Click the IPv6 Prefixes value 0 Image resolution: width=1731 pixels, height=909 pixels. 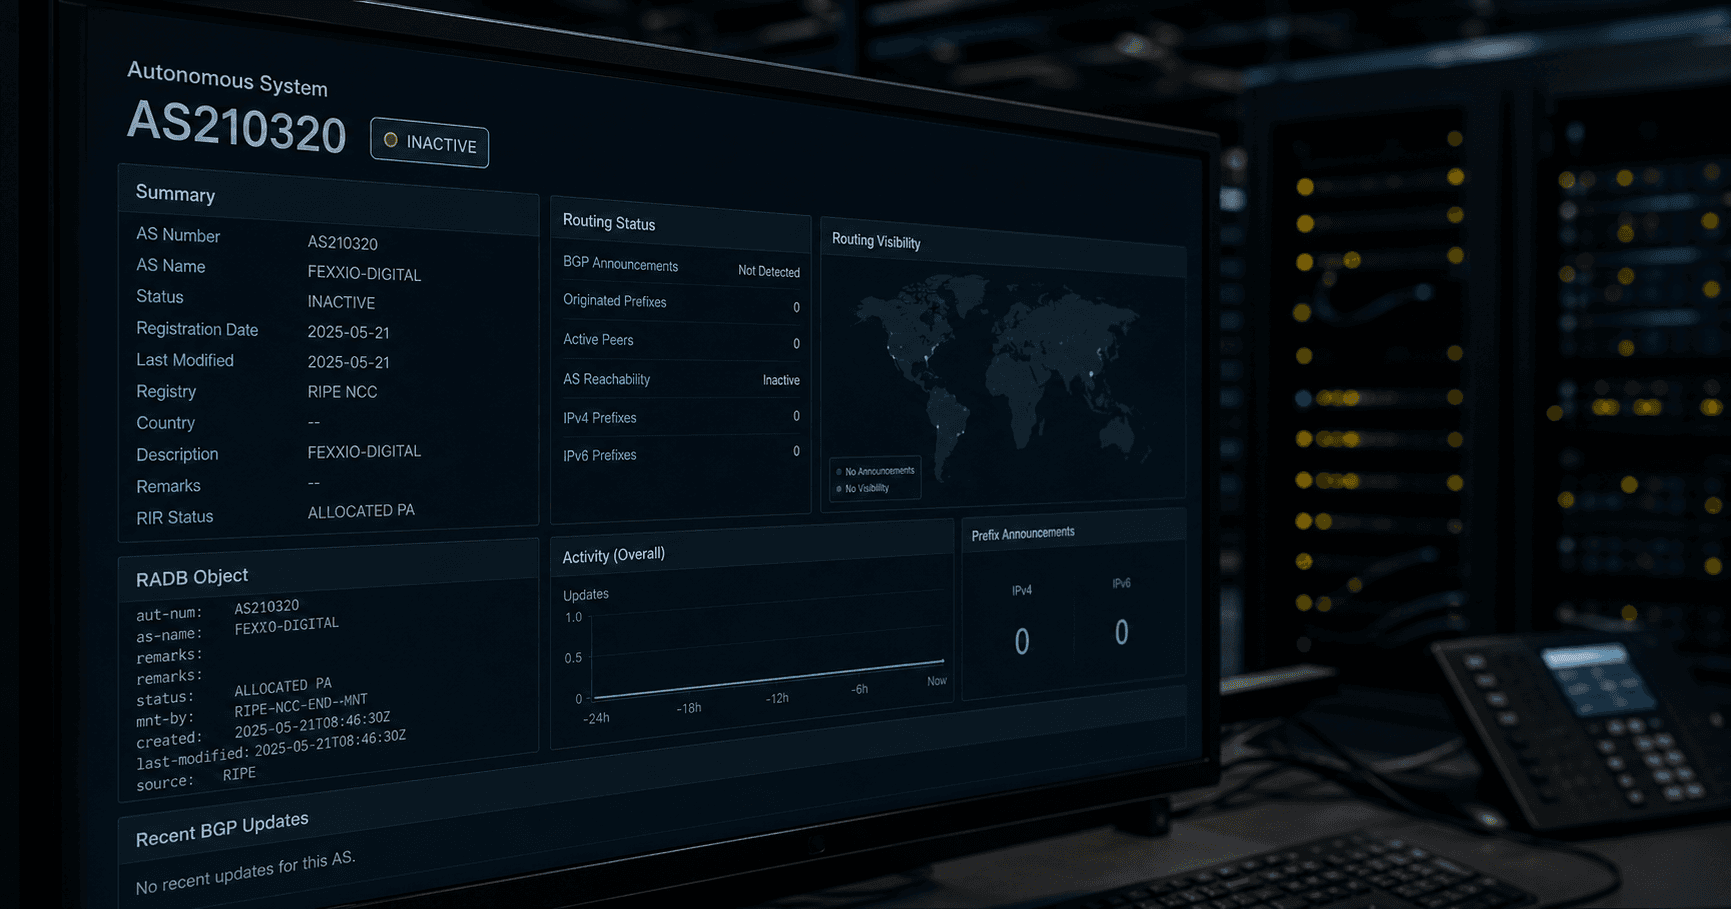(x=796, y=451)
